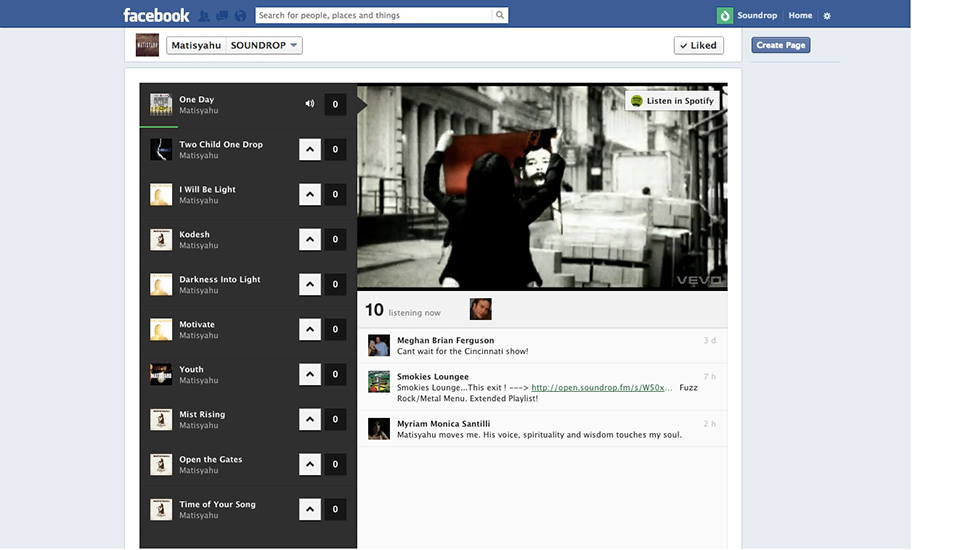
Task: Select Darkness Into Light song title
Action: (x=219, y=279)
